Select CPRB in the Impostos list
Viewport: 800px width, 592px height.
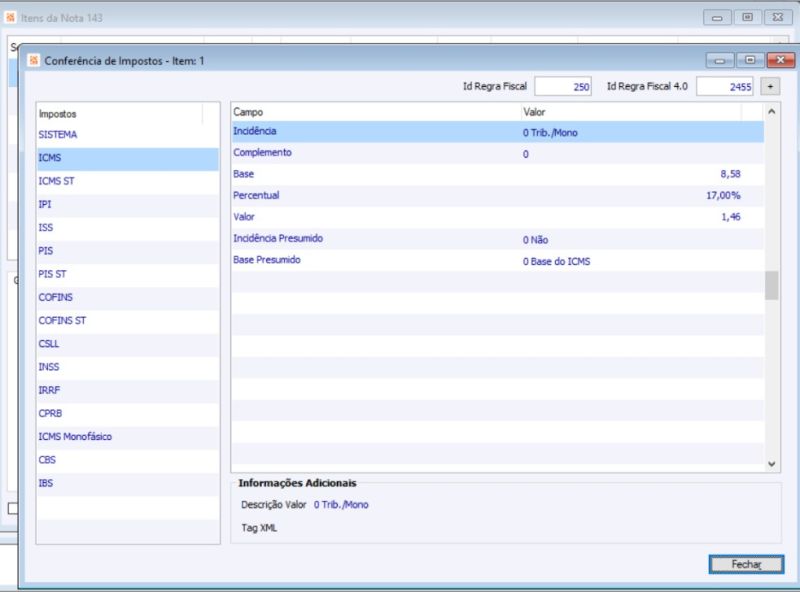click(128, 413)
